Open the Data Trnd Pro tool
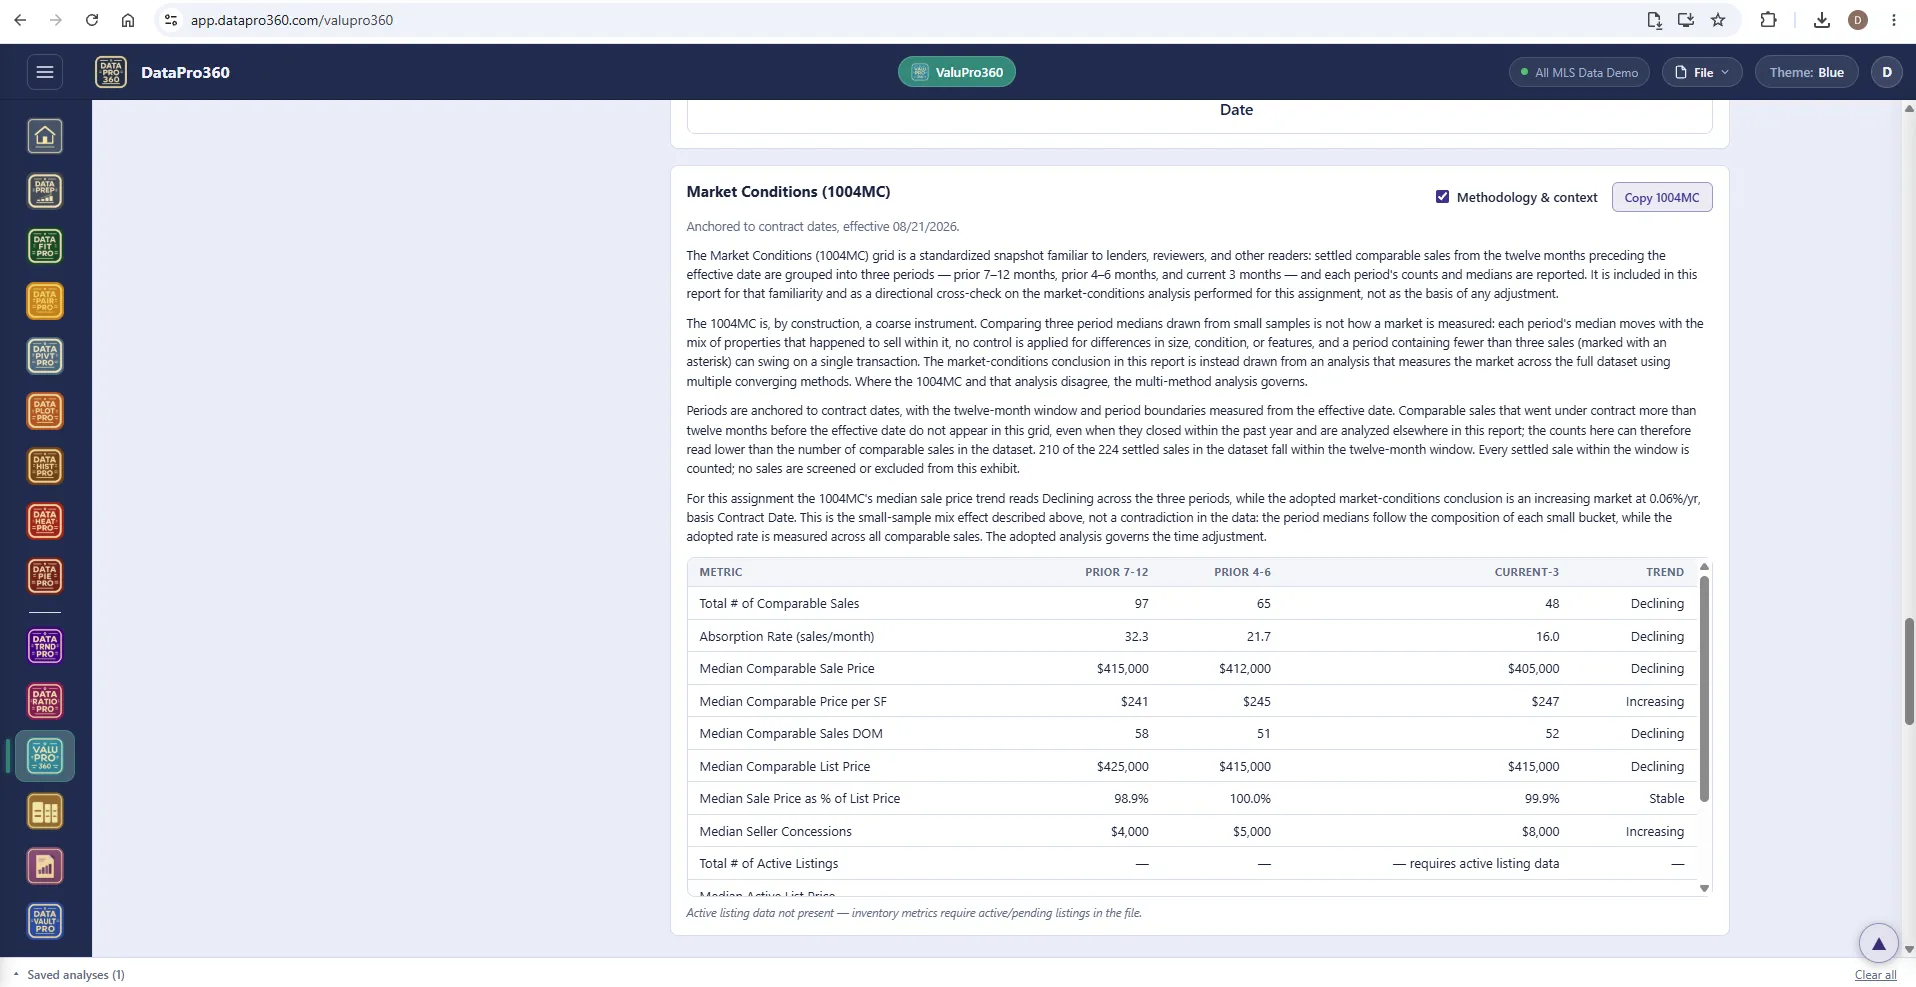1916x987 pixels. (45, 646)
